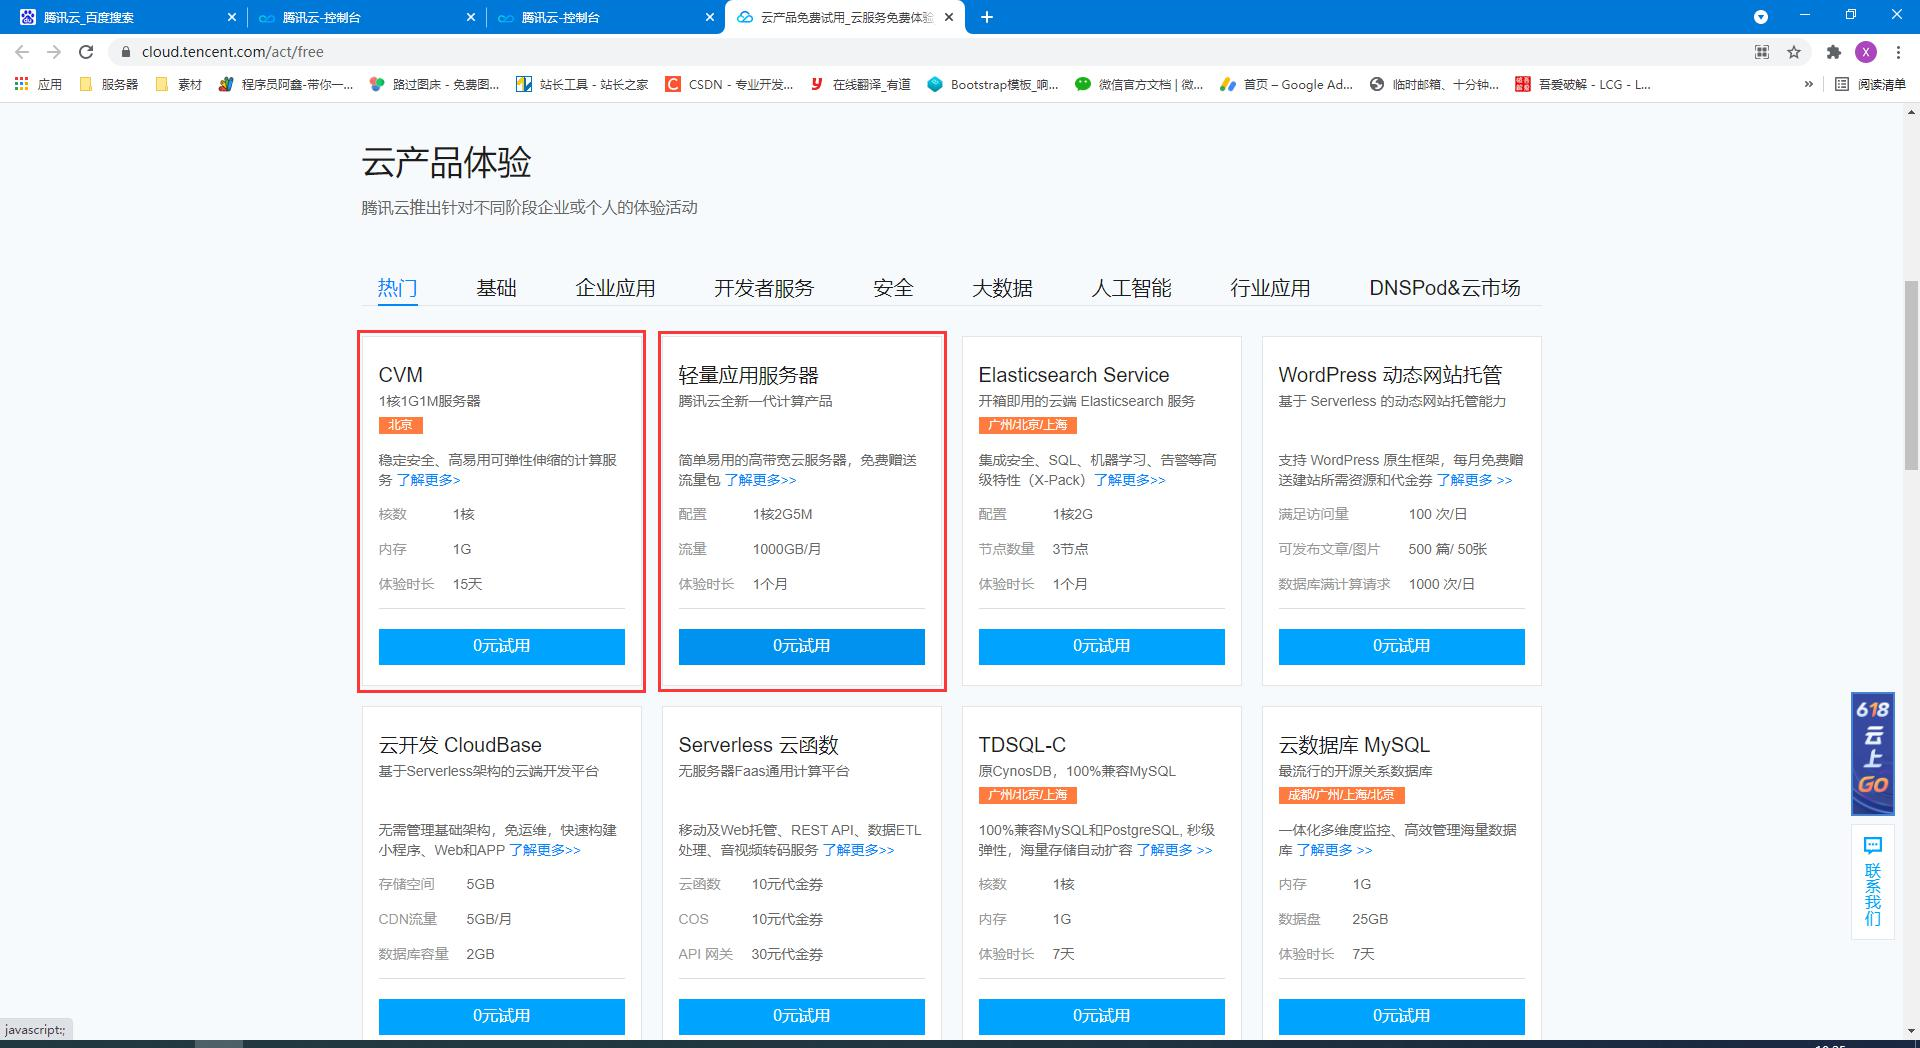The width and height of the screenshot is (1920, 1048).
Task: Select the 开发者服务 category tab
Action: 764,289
